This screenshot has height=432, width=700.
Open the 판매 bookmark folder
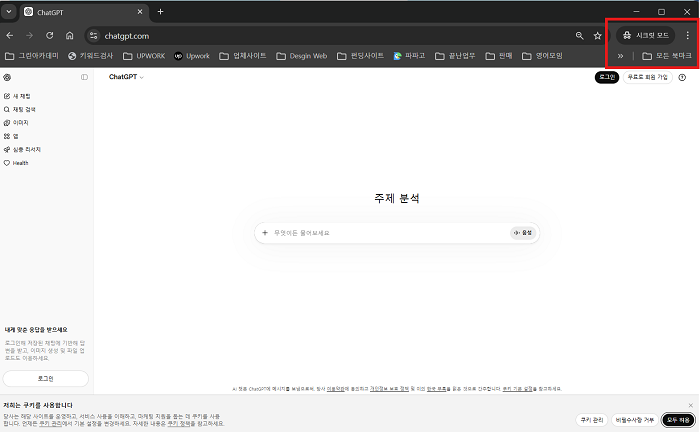(x=499, y=56)
